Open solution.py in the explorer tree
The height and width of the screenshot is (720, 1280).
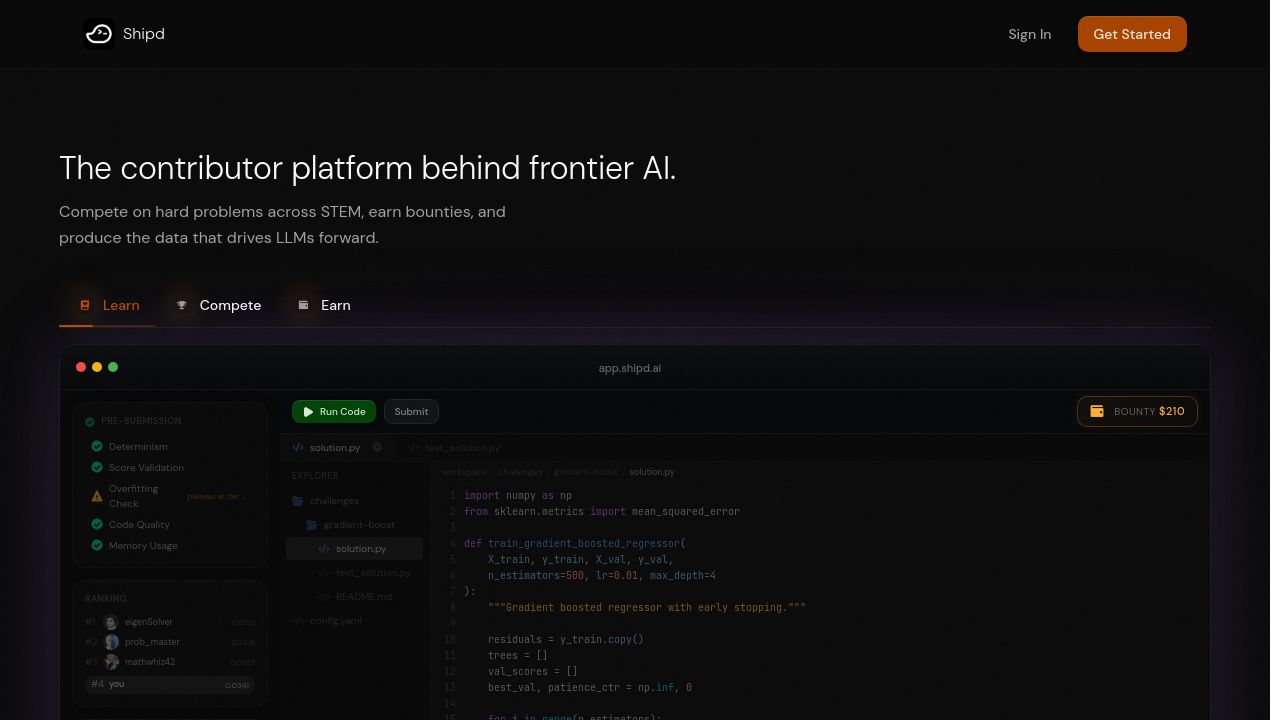354,549
